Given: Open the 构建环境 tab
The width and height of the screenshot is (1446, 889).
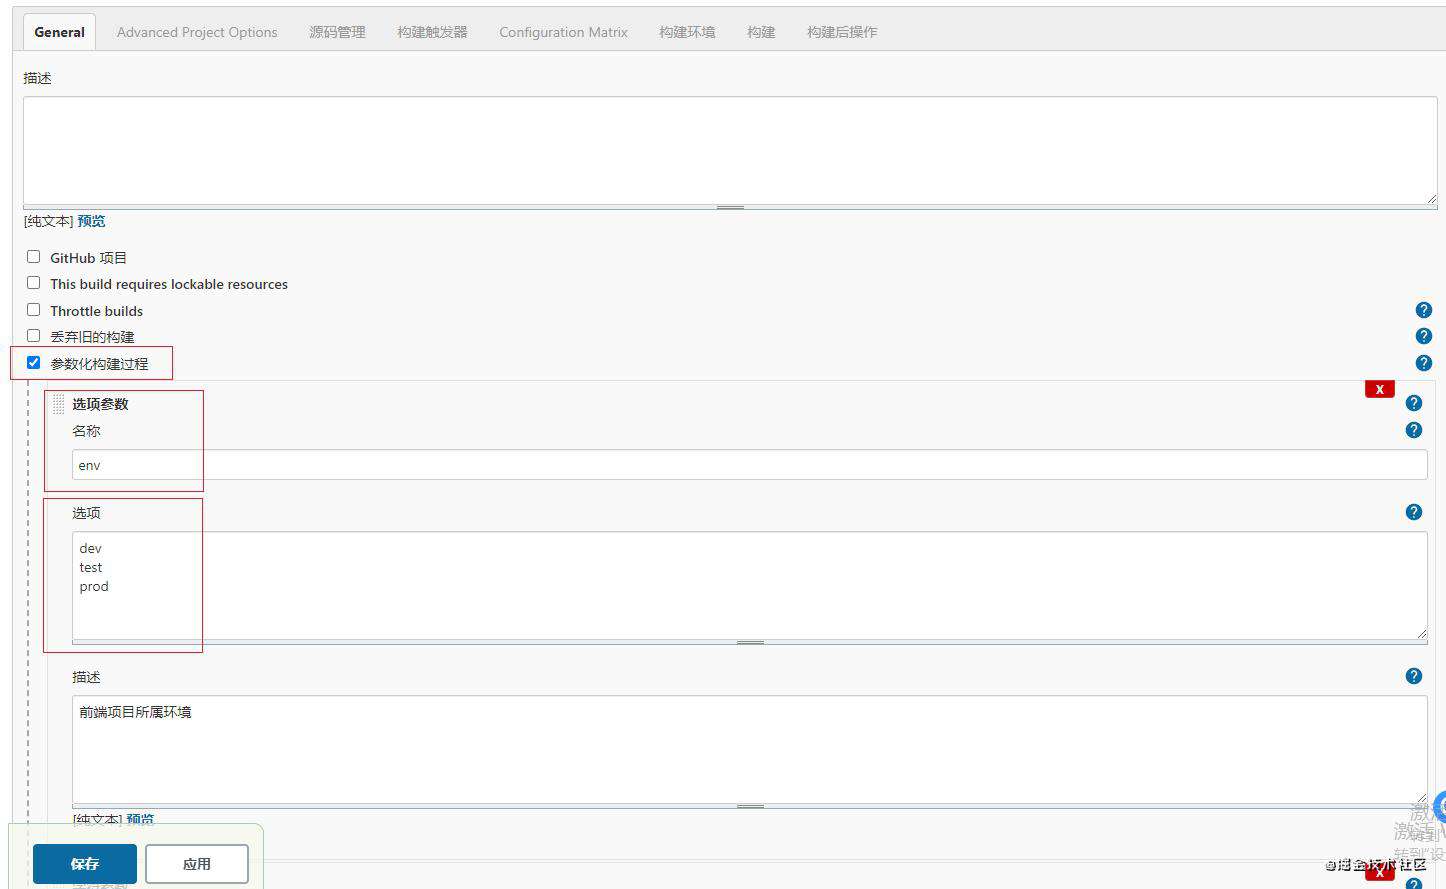Looking at the screenshot, I should point(687,32).
